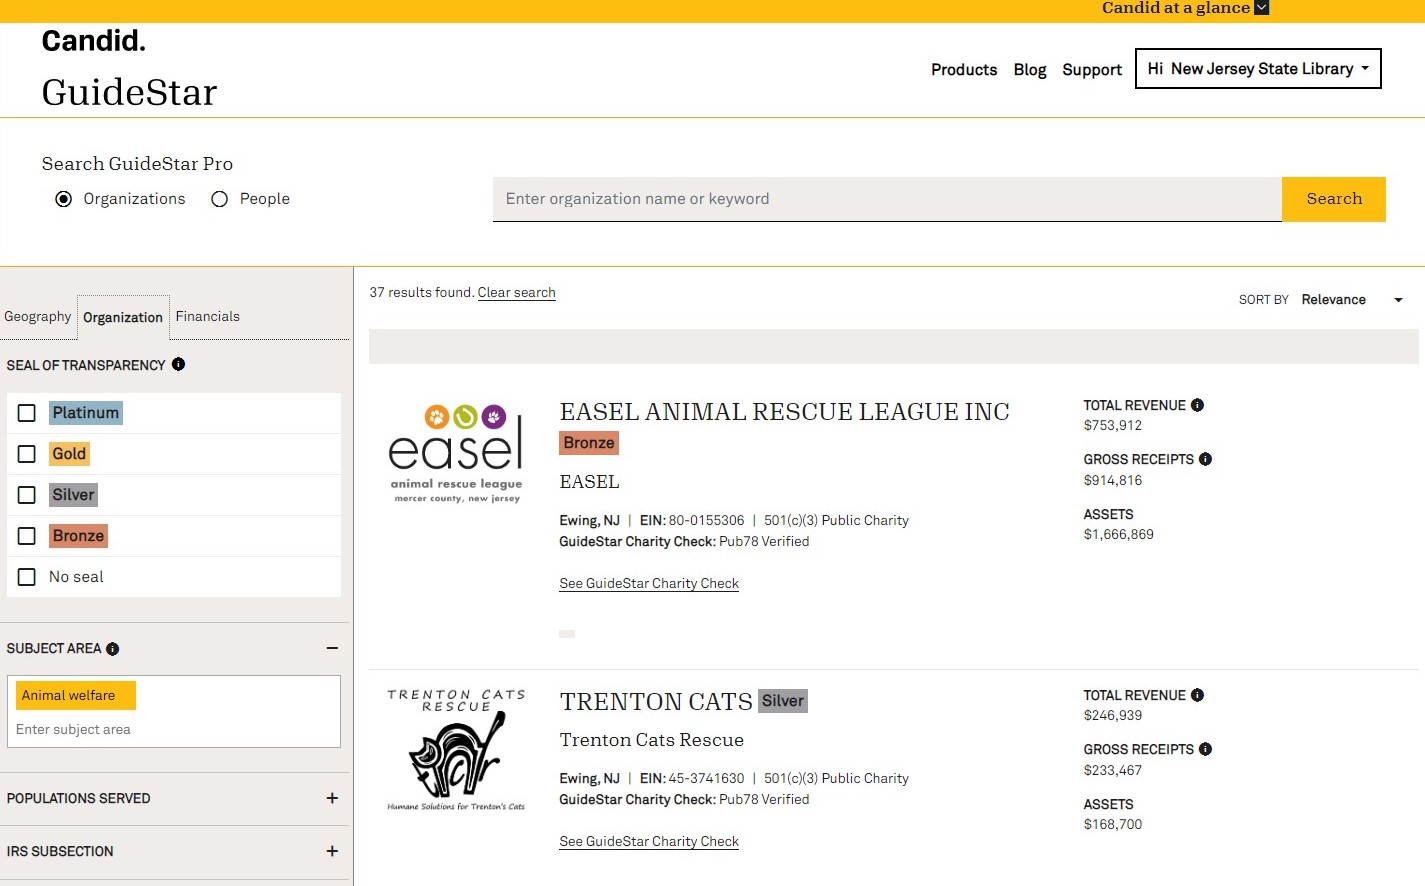Viewport: 1425px width, 886px height.
Task: Click the Subject Area info icon
Action: pos(112,649)
